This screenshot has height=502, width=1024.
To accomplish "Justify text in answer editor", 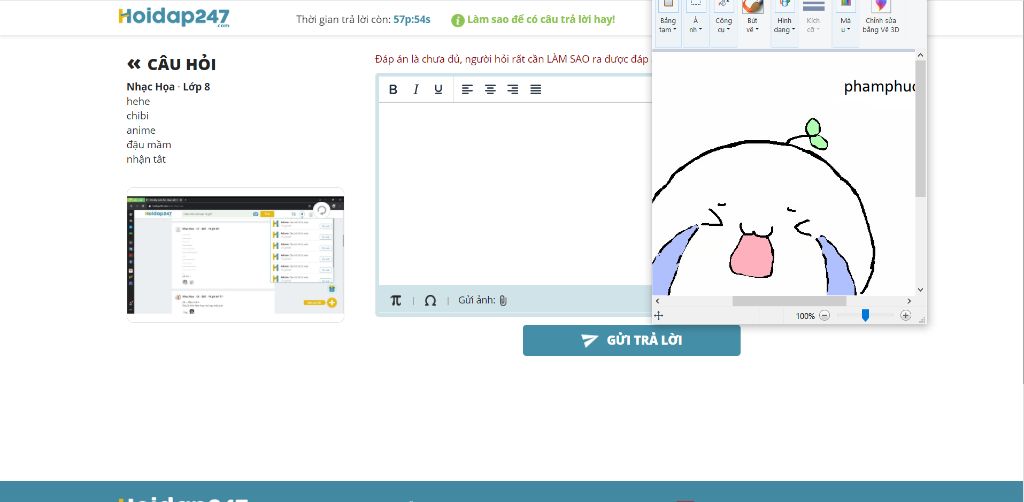I will pyautogui.click(x=536, y=89).
